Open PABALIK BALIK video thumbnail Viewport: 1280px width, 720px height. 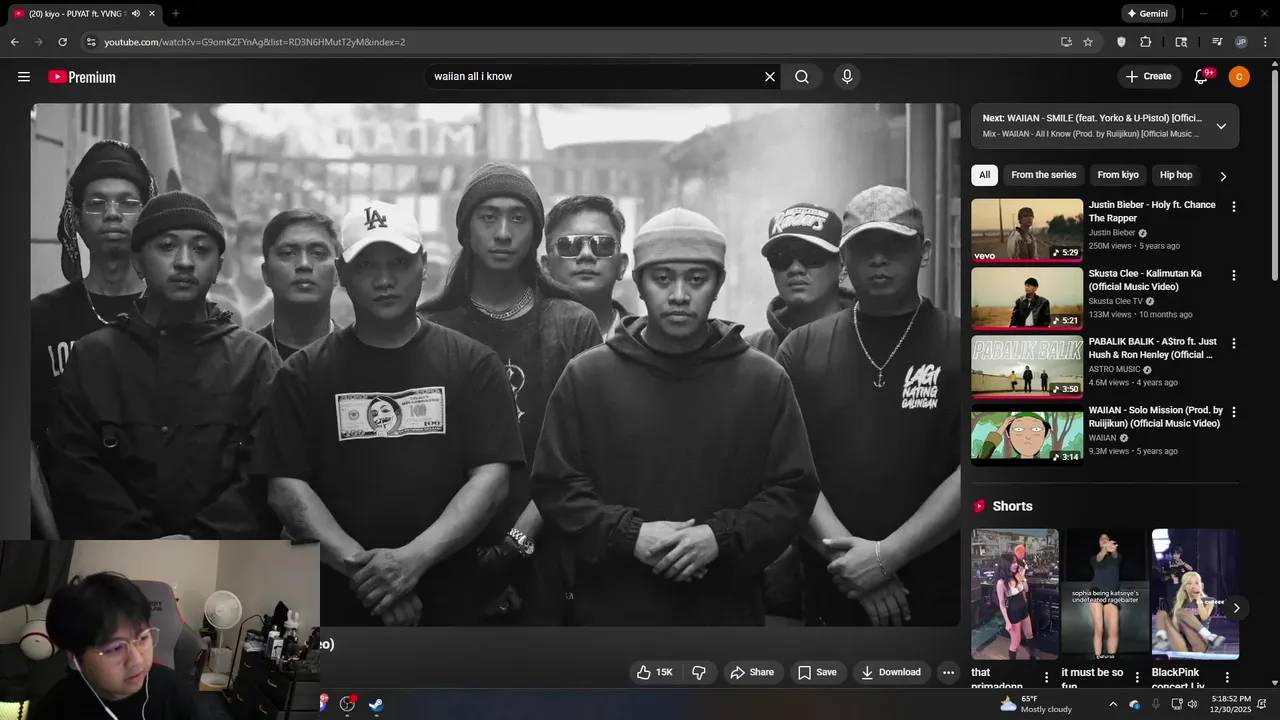[x=1027, y=366]
